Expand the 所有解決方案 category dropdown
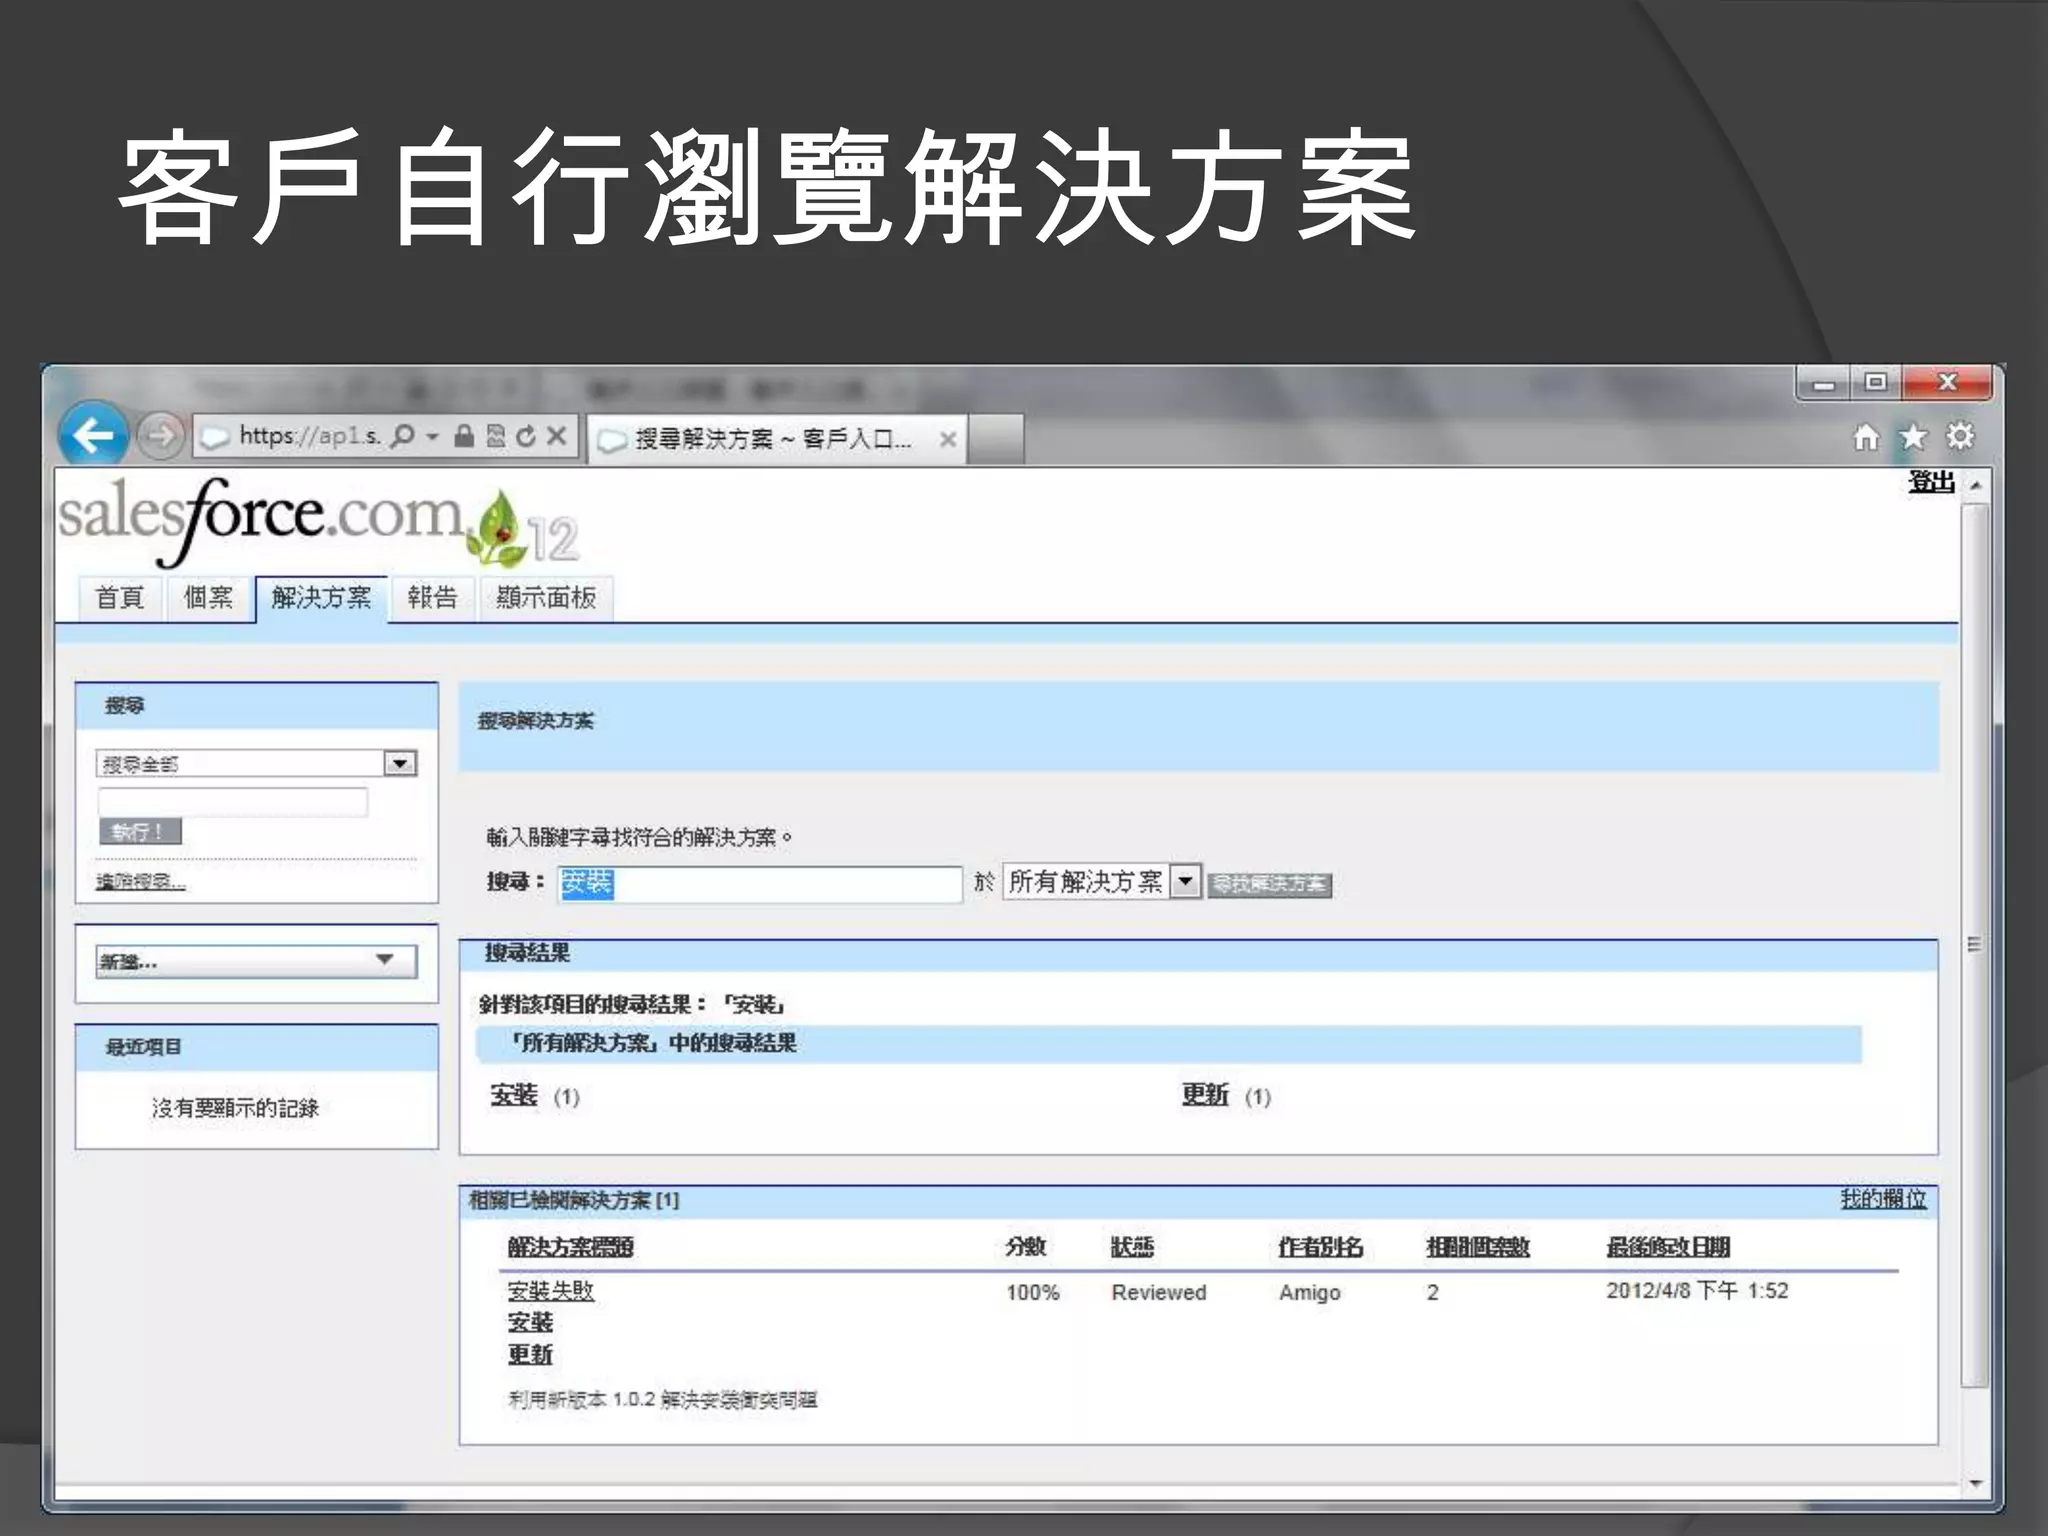Screen dimensions: 2048x1536 coord(1185,881)
